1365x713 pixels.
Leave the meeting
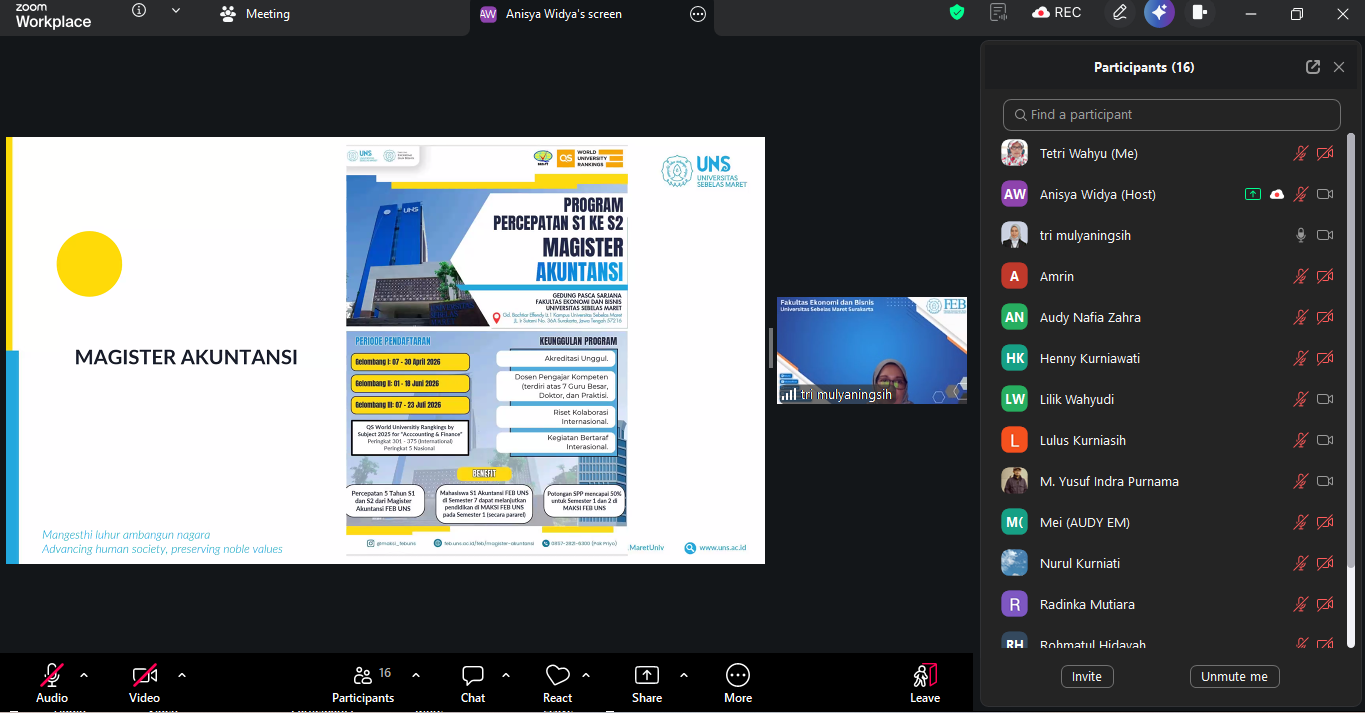tap(925, 683)
